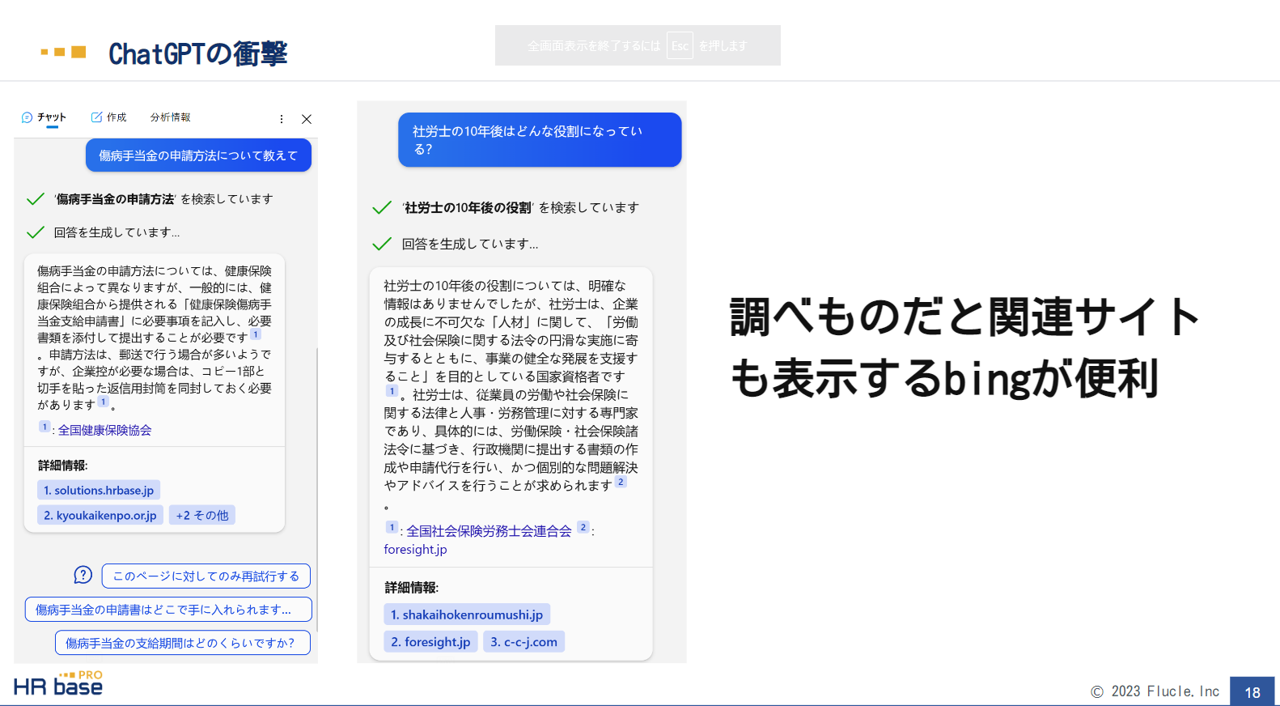Open source chip 2. foresight.jp
The height and width of the screenshot is (706, 1280).
[x=430, y=641]
